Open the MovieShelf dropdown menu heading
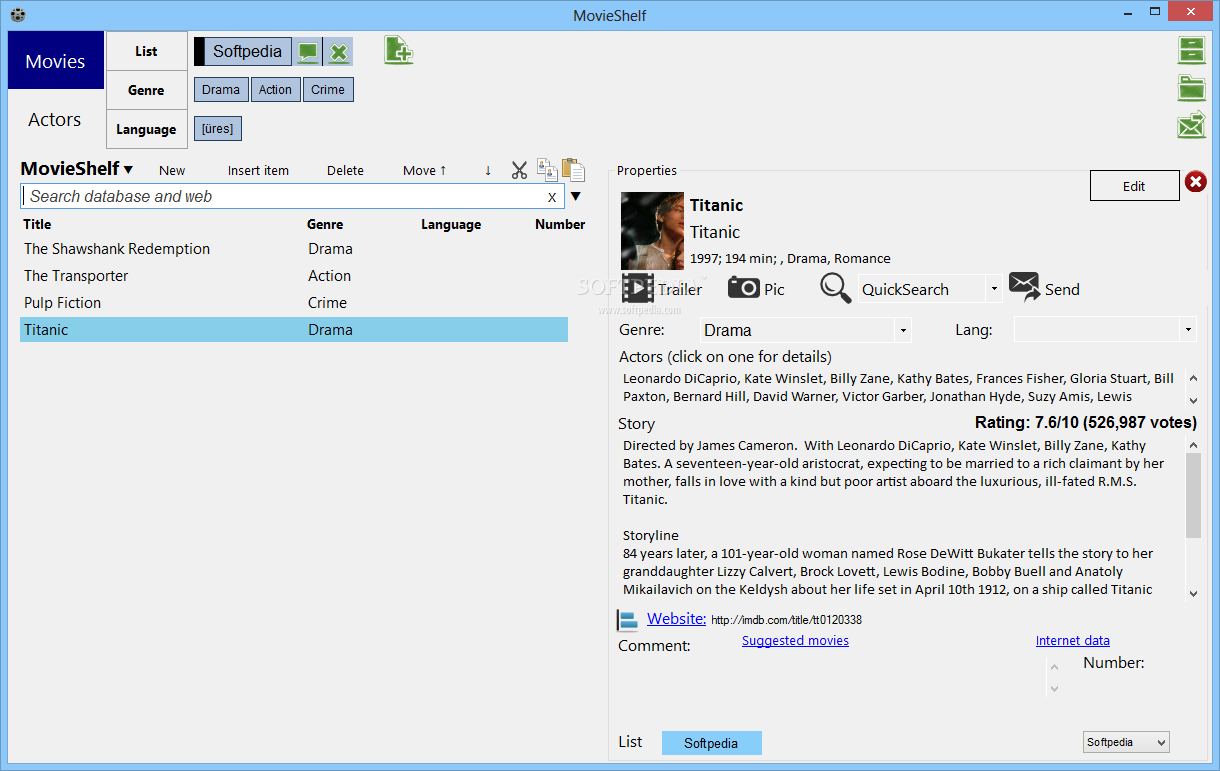This screenshot has width=1220, height=771. click(77, 169)
